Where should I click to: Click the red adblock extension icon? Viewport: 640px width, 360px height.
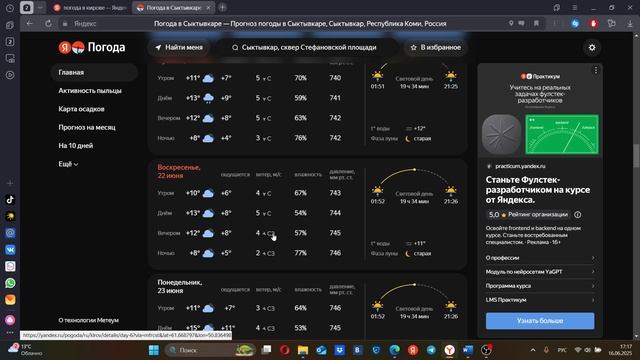(593, 24)
